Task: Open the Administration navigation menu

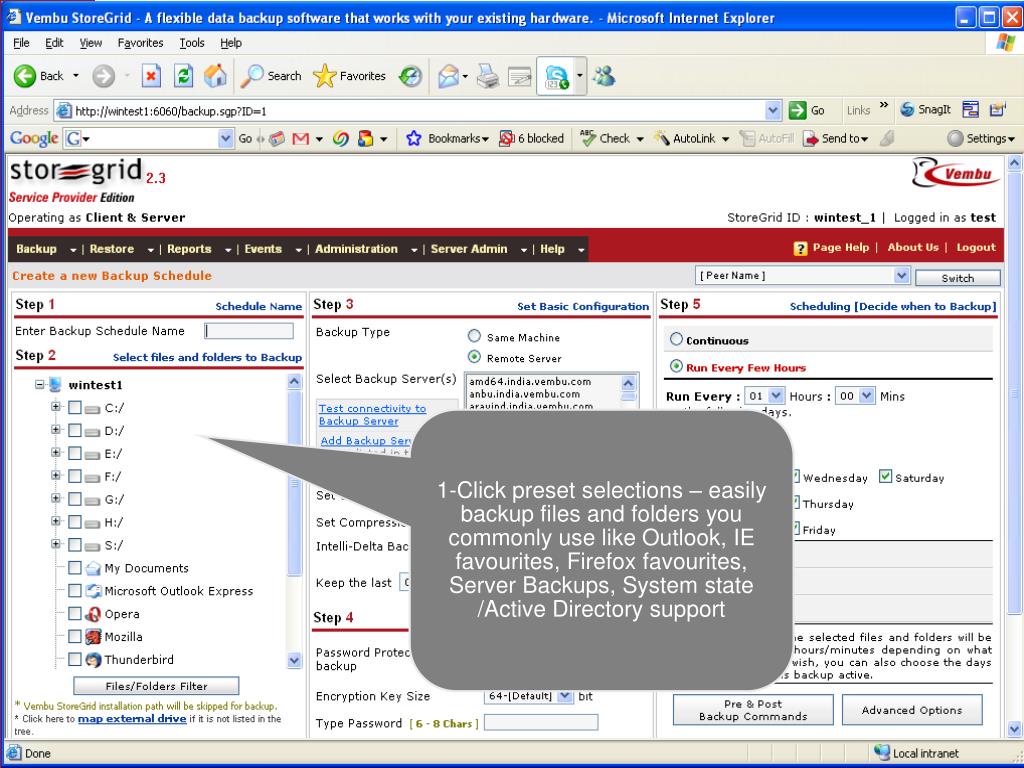Action: [x=366, y=249]
